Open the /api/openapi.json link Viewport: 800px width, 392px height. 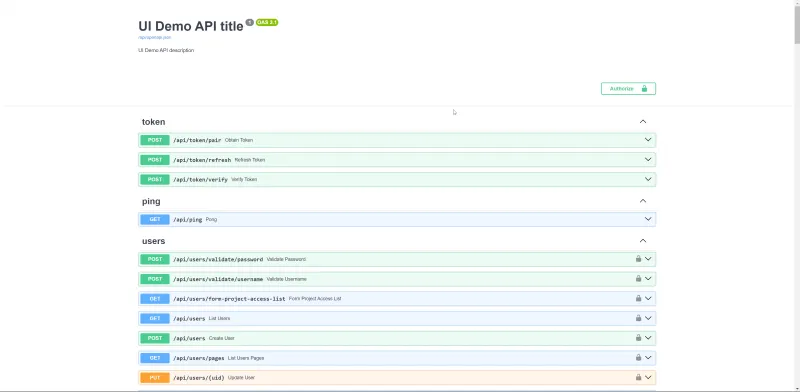pos(155,37)
